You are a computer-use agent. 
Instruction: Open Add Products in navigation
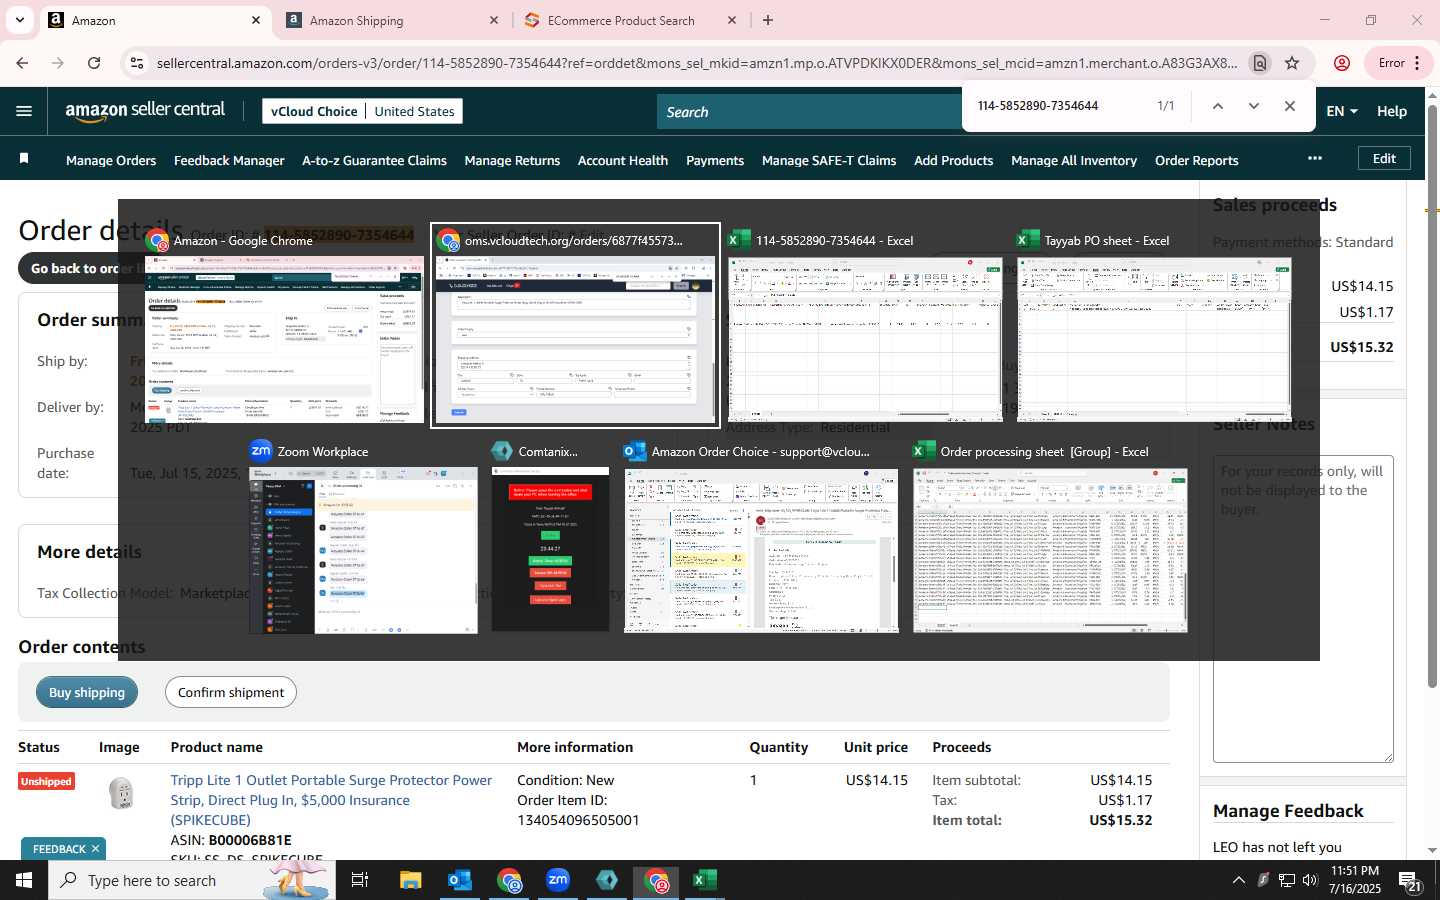coord(953,160)
